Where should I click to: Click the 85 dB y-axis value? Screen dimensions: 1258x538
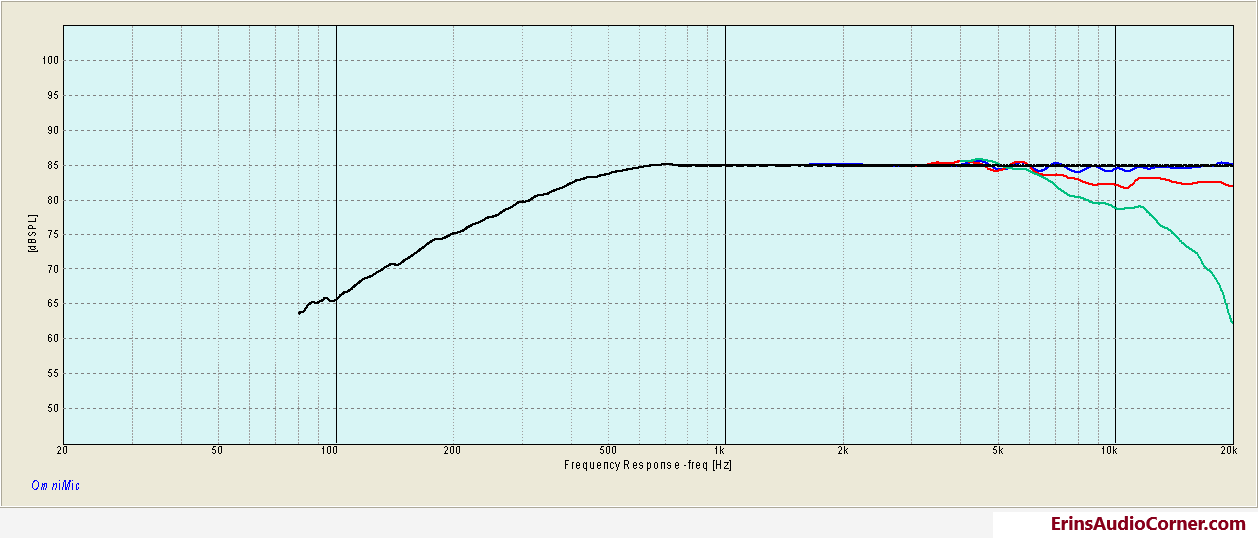[x=55, y=166]
